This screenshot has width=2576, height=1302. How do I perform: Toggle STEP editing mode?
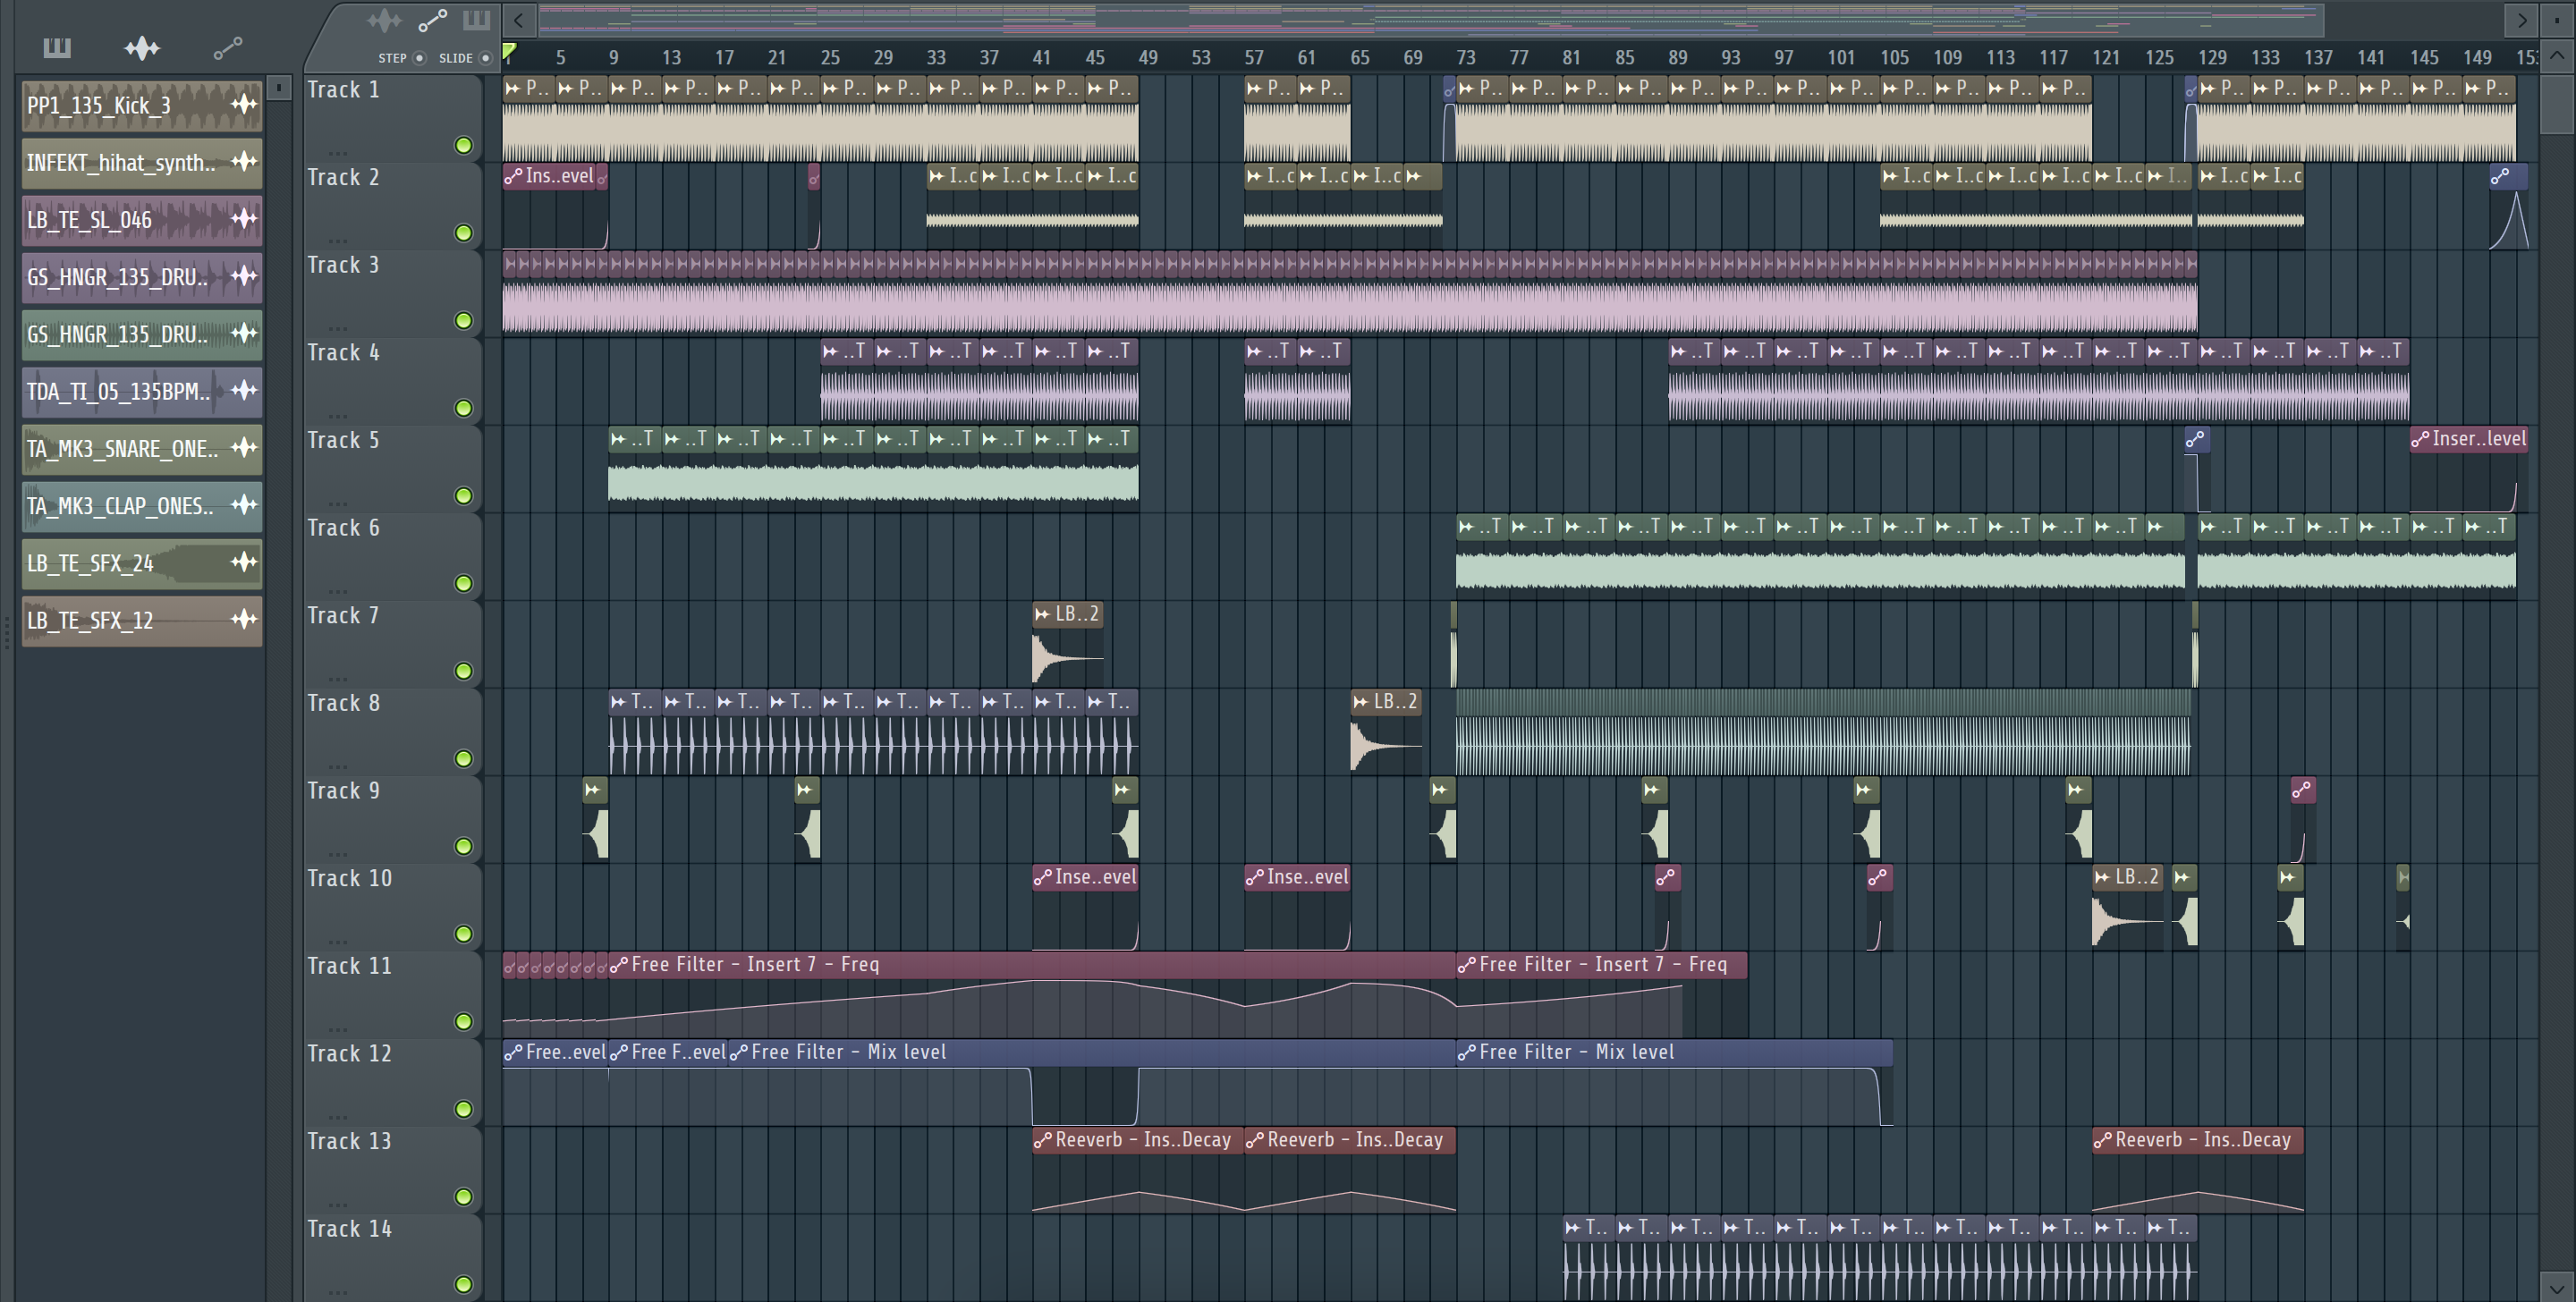(419, 58)
